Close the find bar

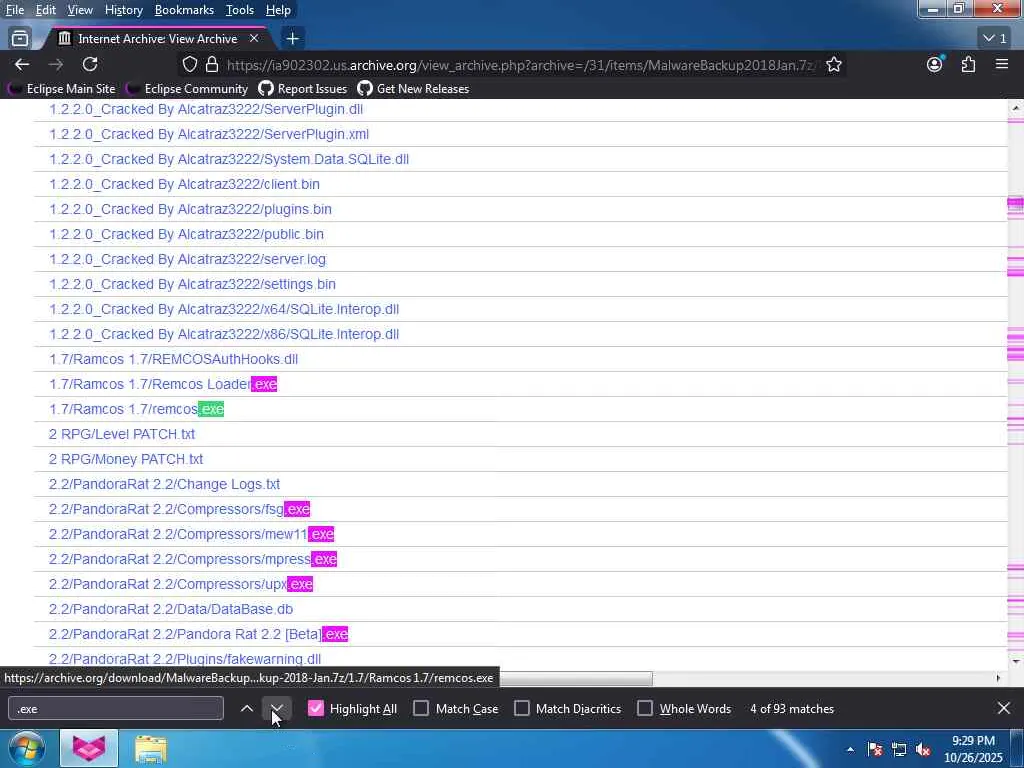(1004, 708)
